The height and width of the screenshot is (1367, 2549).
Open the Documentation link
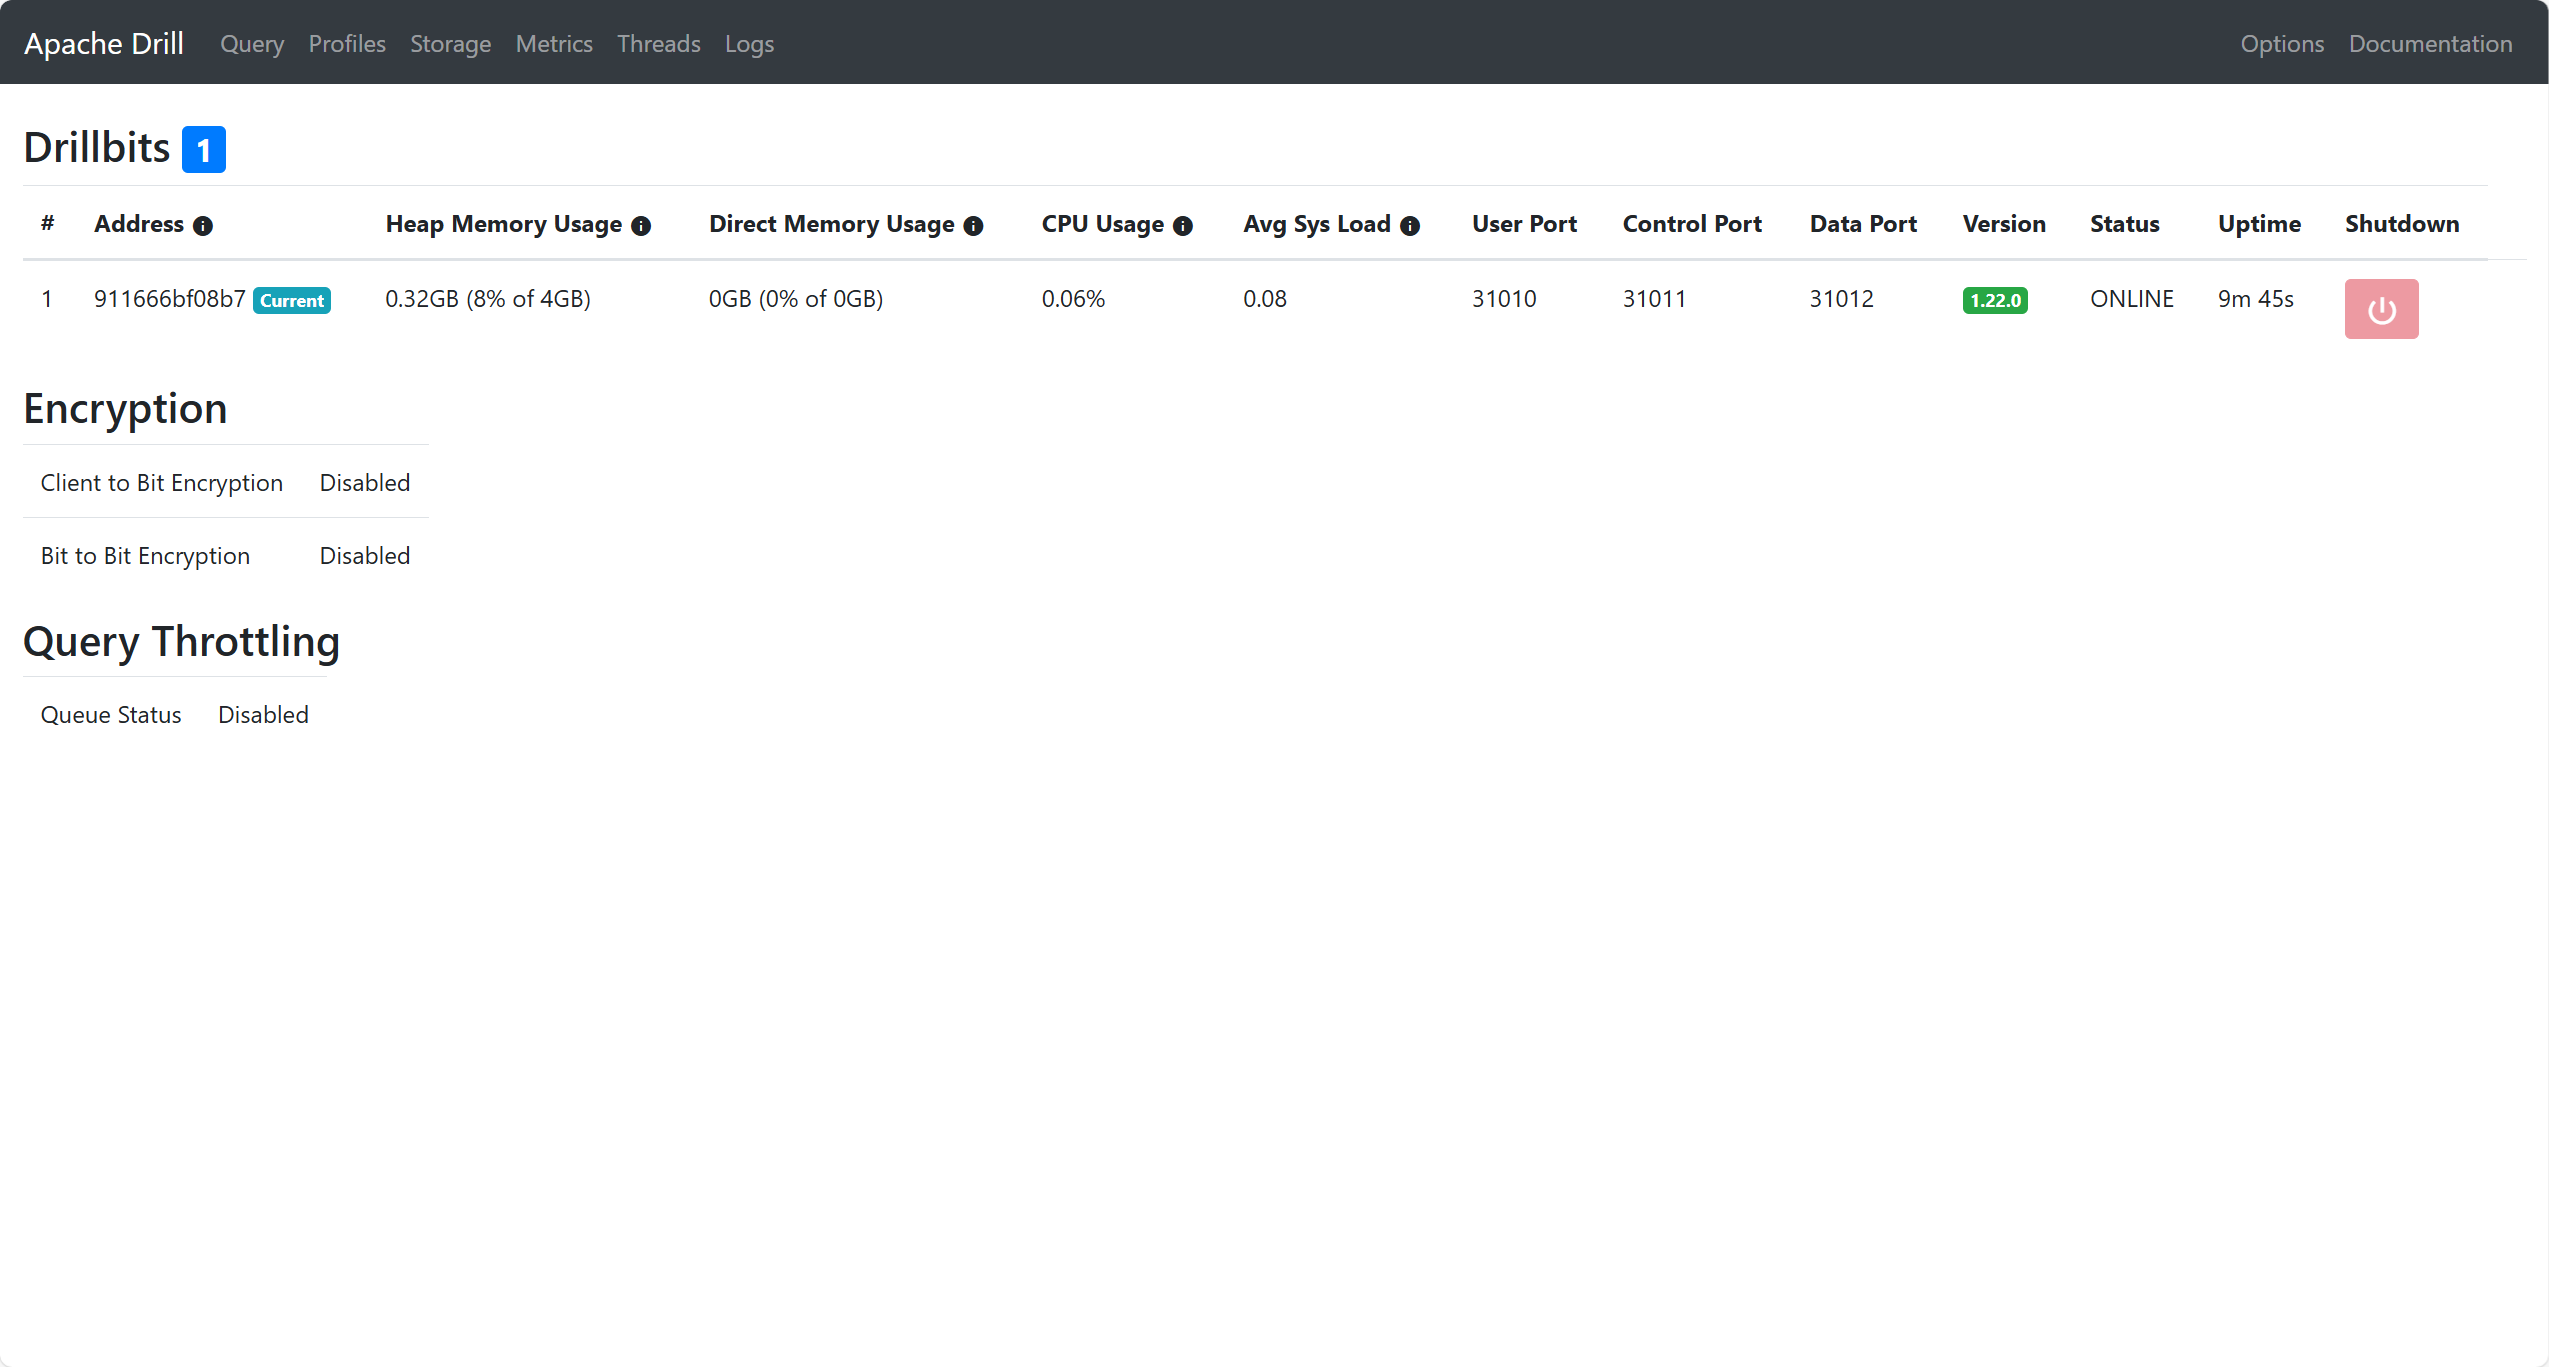coord(2430,44)
